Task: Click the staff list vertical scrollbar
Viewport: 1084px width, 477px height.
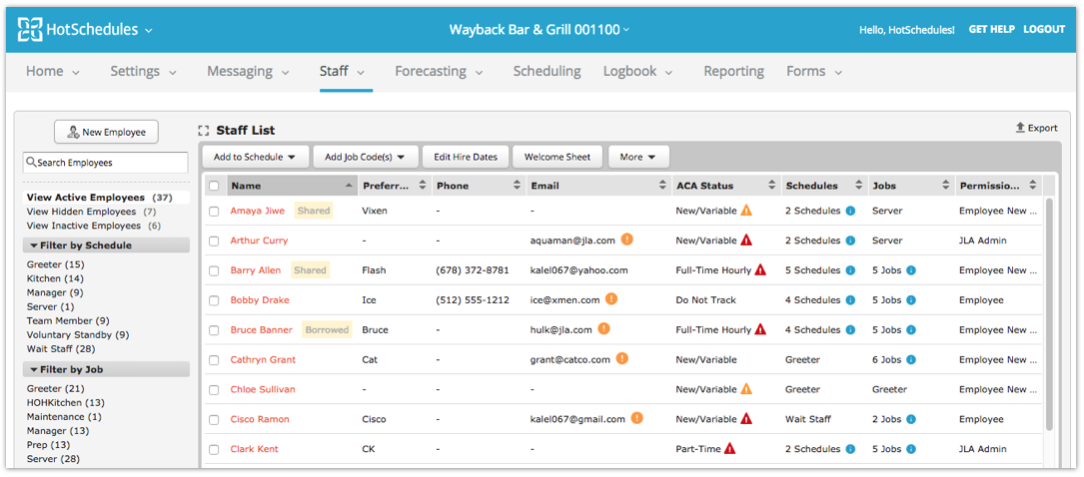Action: coord(1049,310)
